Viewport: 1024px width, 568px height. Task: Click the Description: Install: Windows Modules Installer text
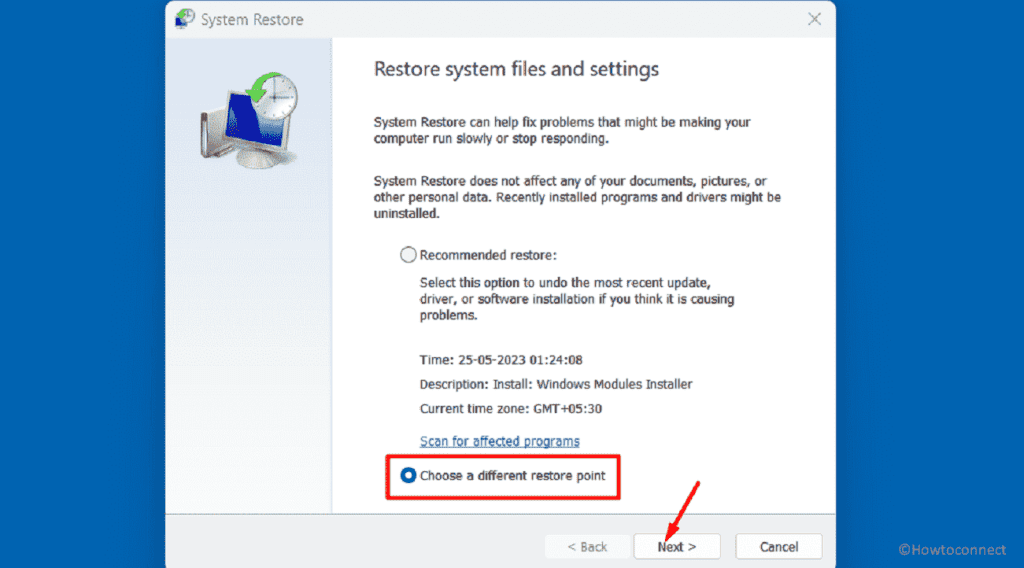556,384
